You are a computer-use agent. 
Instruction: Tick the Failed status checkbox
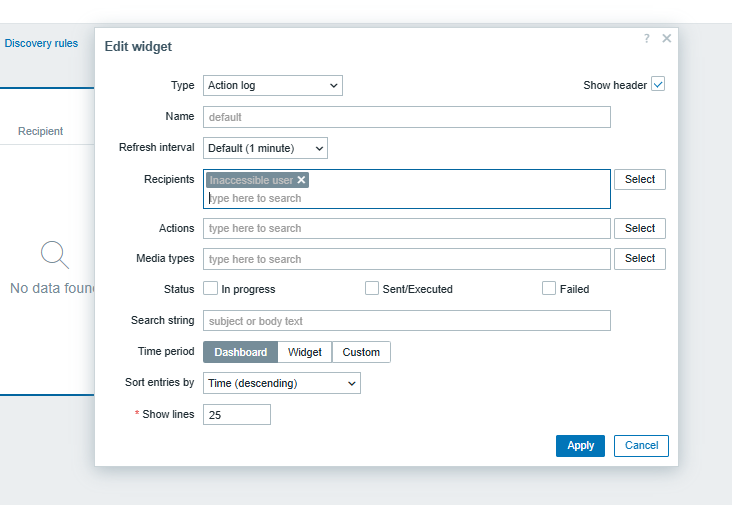(x=549, y=288)
